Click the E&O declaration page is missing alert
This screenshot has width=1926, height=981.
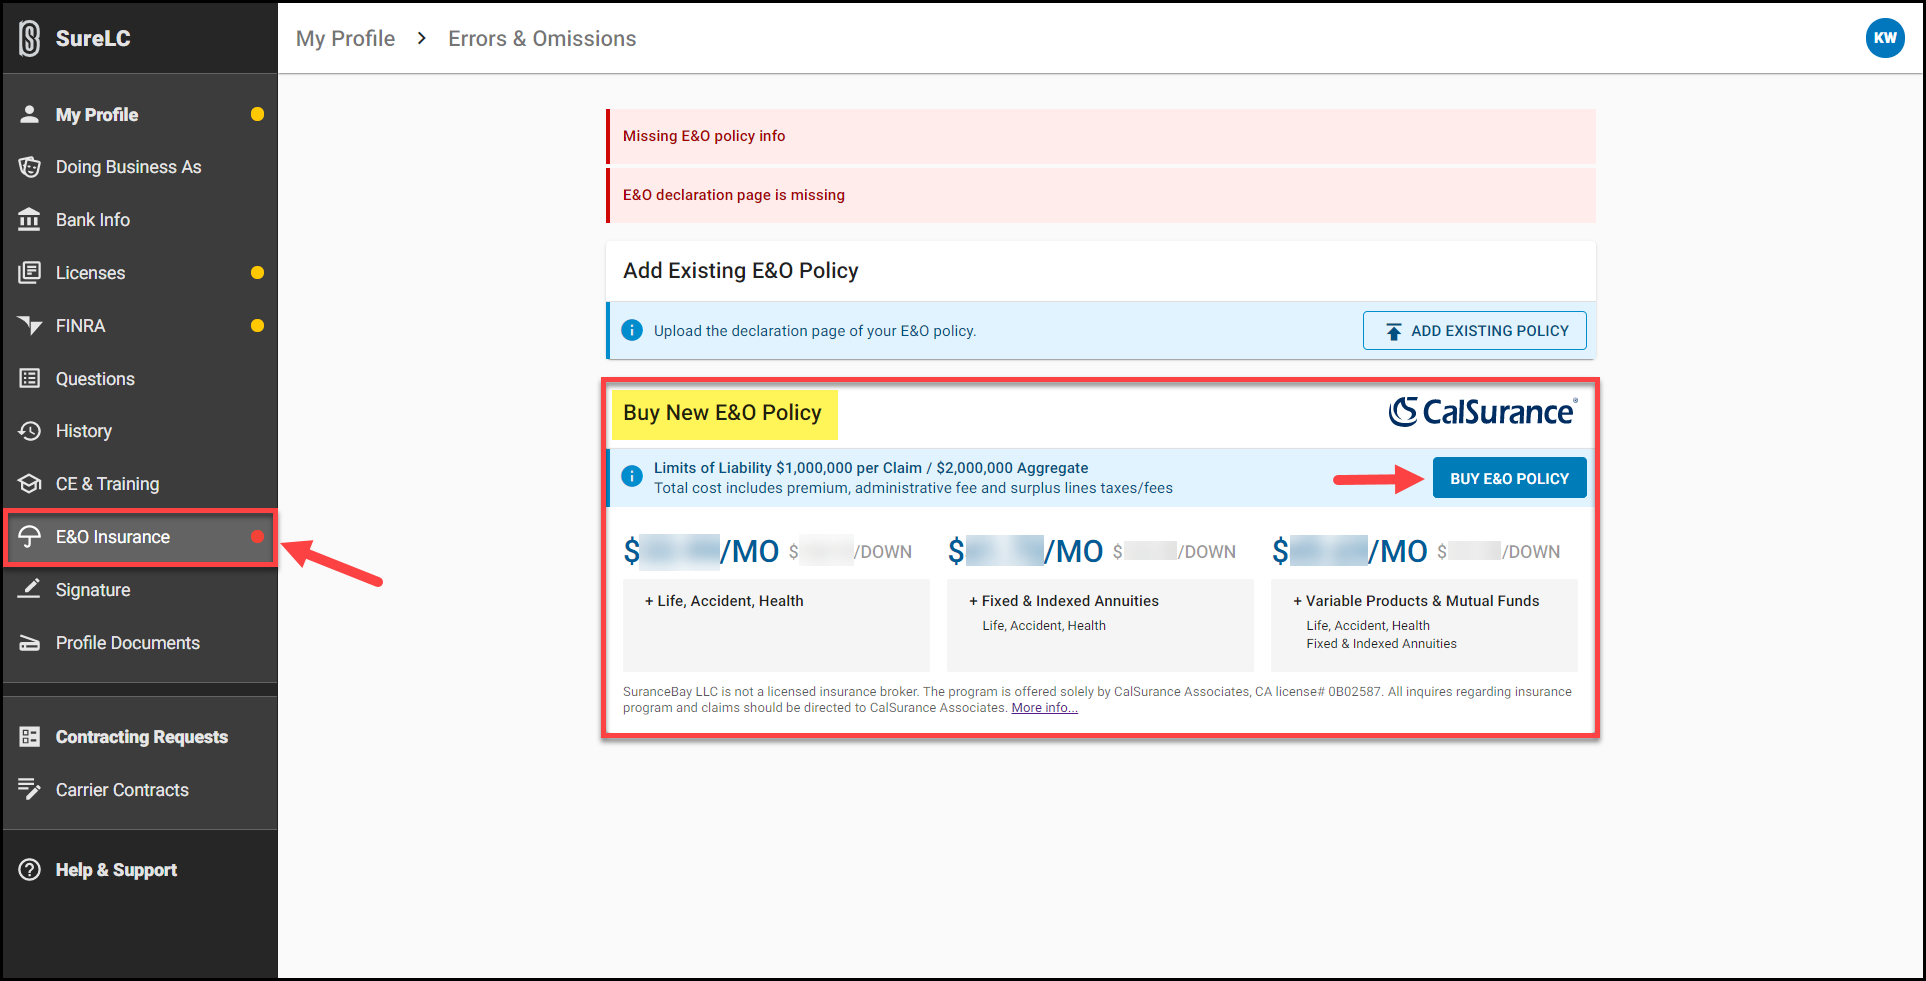pyautogui.click(x=1100, y=195)
